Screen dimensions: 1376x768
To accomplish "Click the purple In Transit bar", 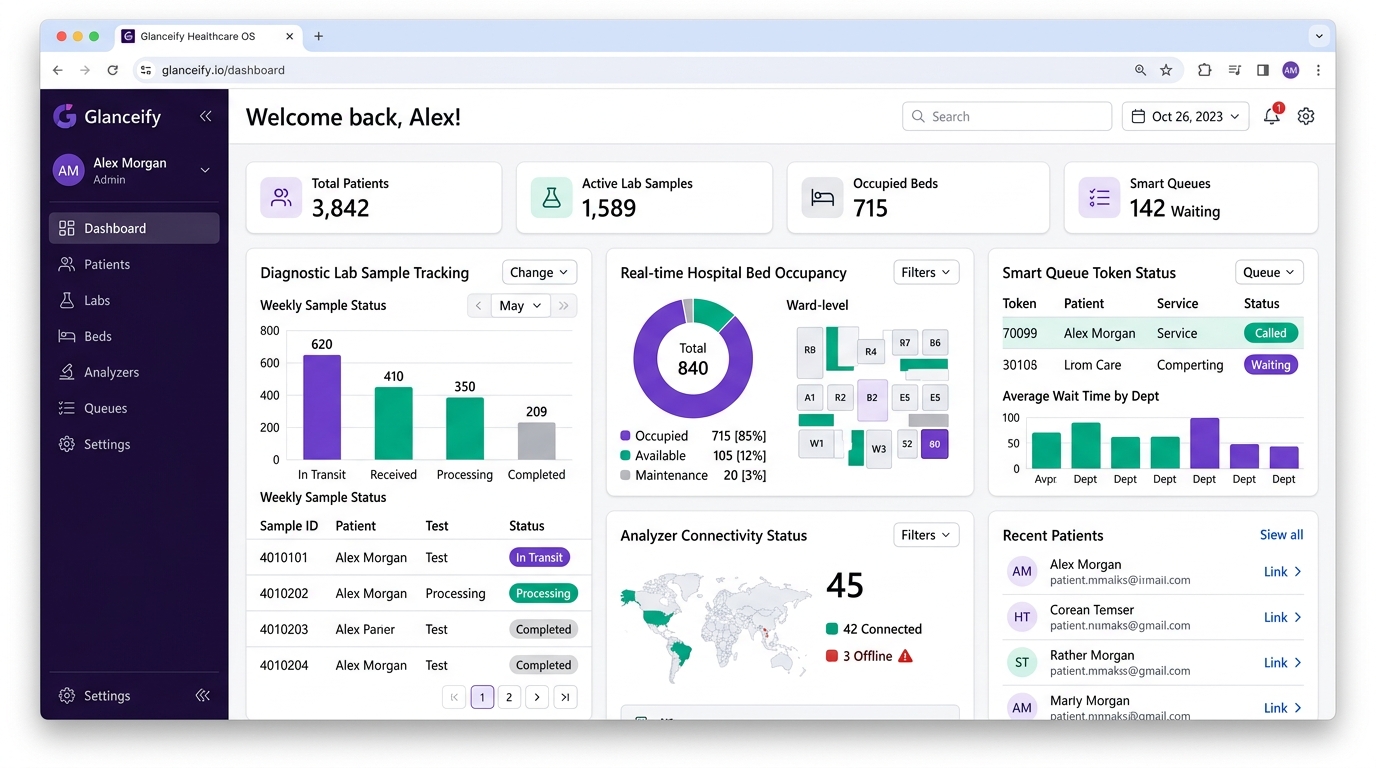I will [322, 407].
